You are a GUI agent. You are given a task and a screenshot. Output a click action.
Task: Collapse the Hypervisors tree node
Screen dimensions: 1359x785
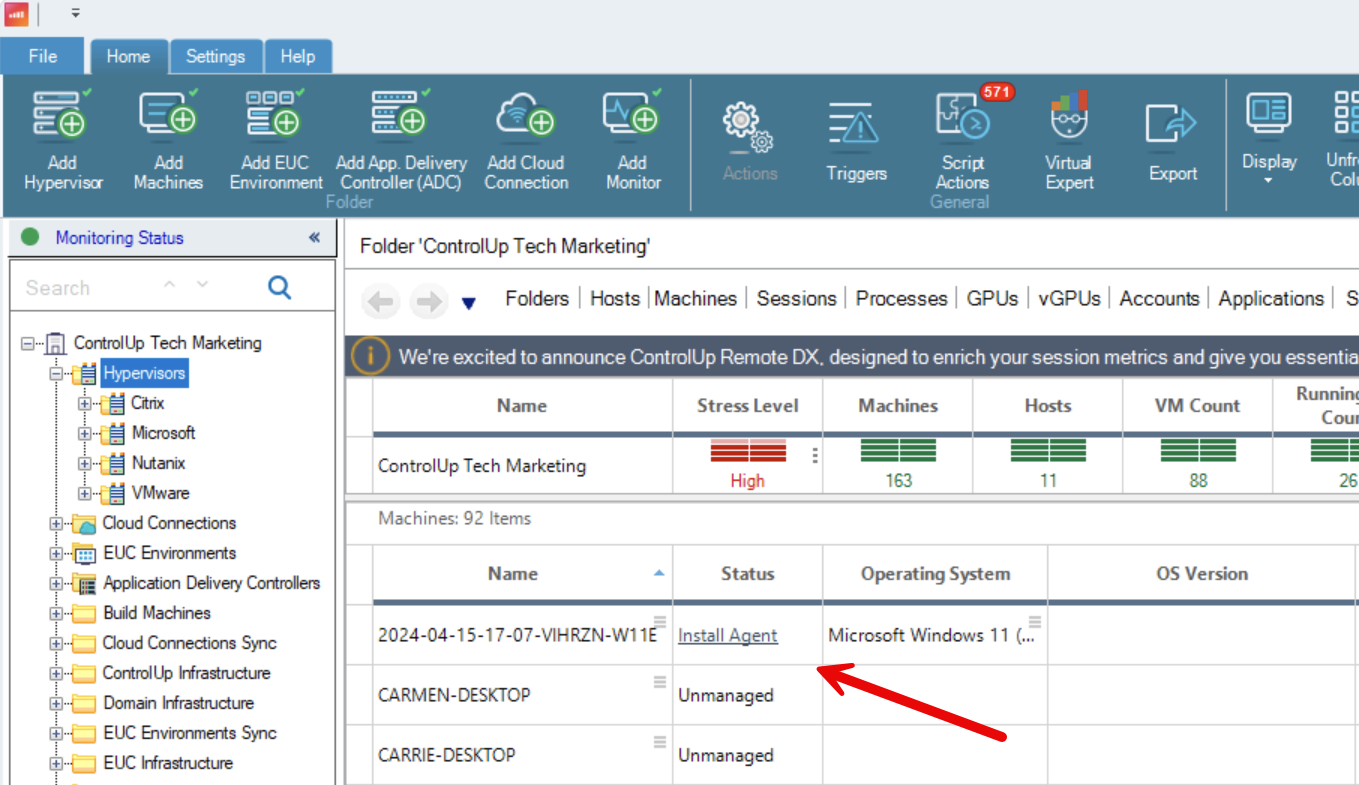point(56,374)
